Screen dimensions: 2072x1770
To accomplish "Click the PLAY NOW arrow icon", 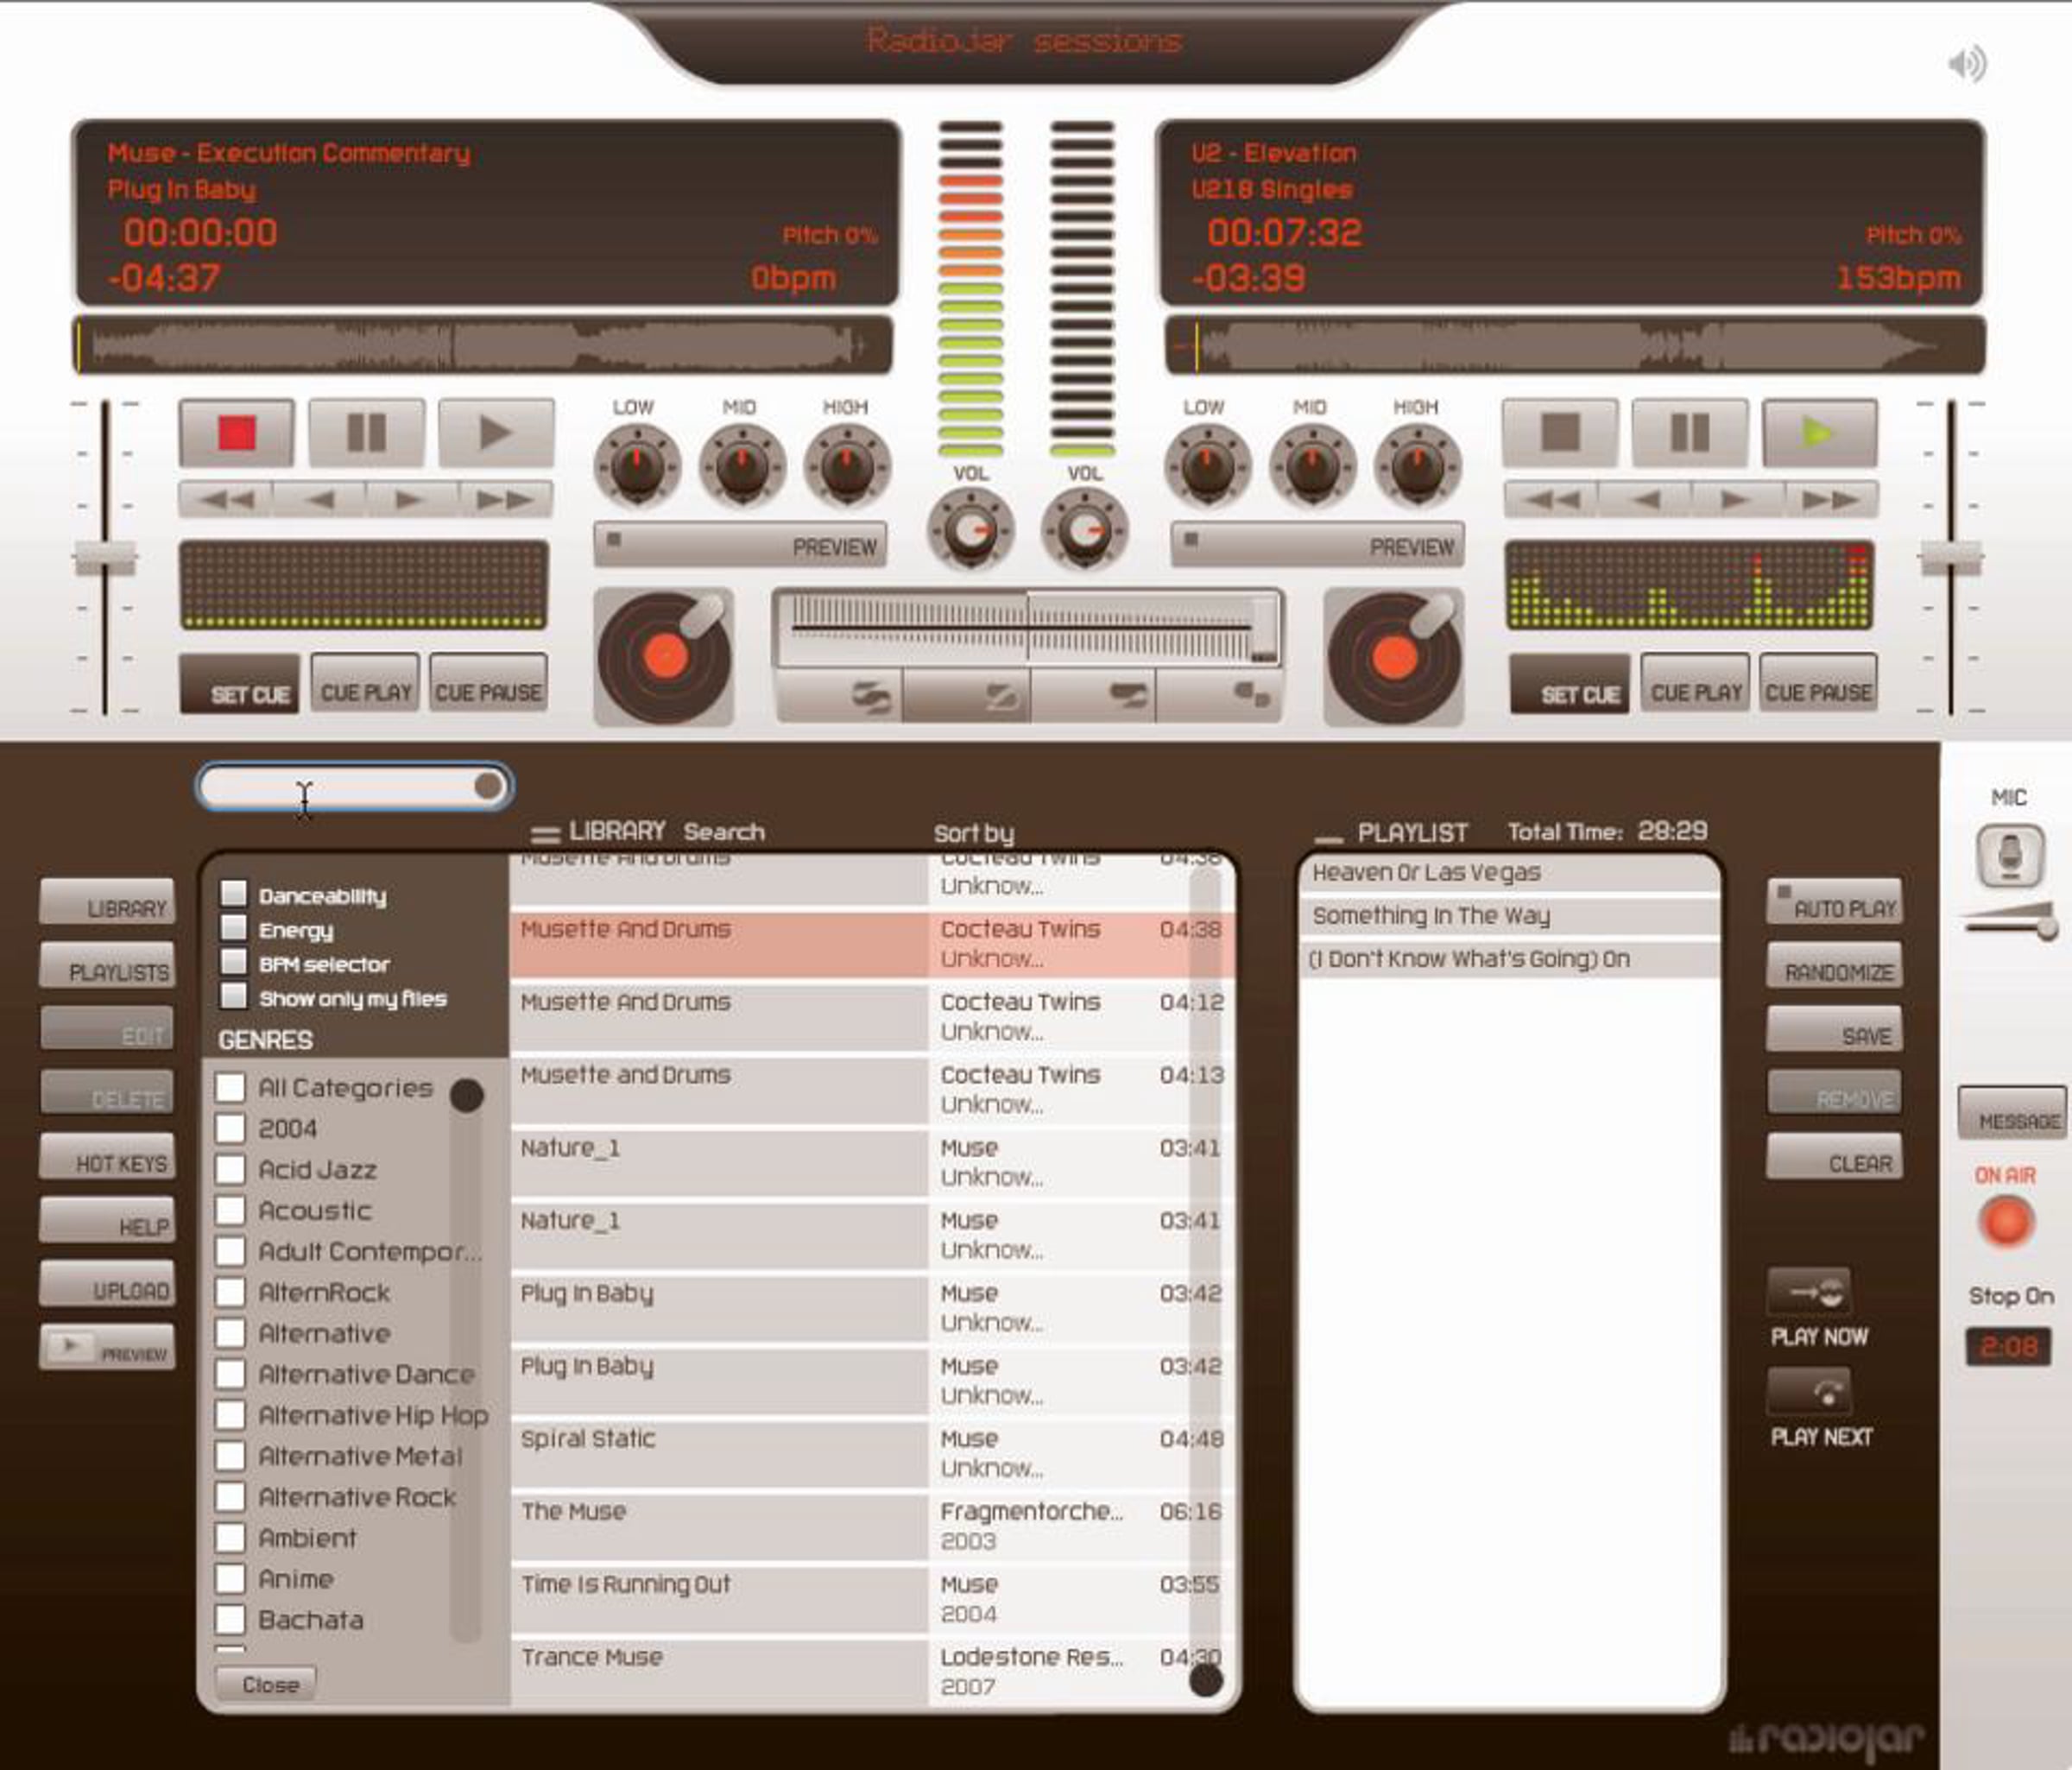I will [x=1809, y=1292].
